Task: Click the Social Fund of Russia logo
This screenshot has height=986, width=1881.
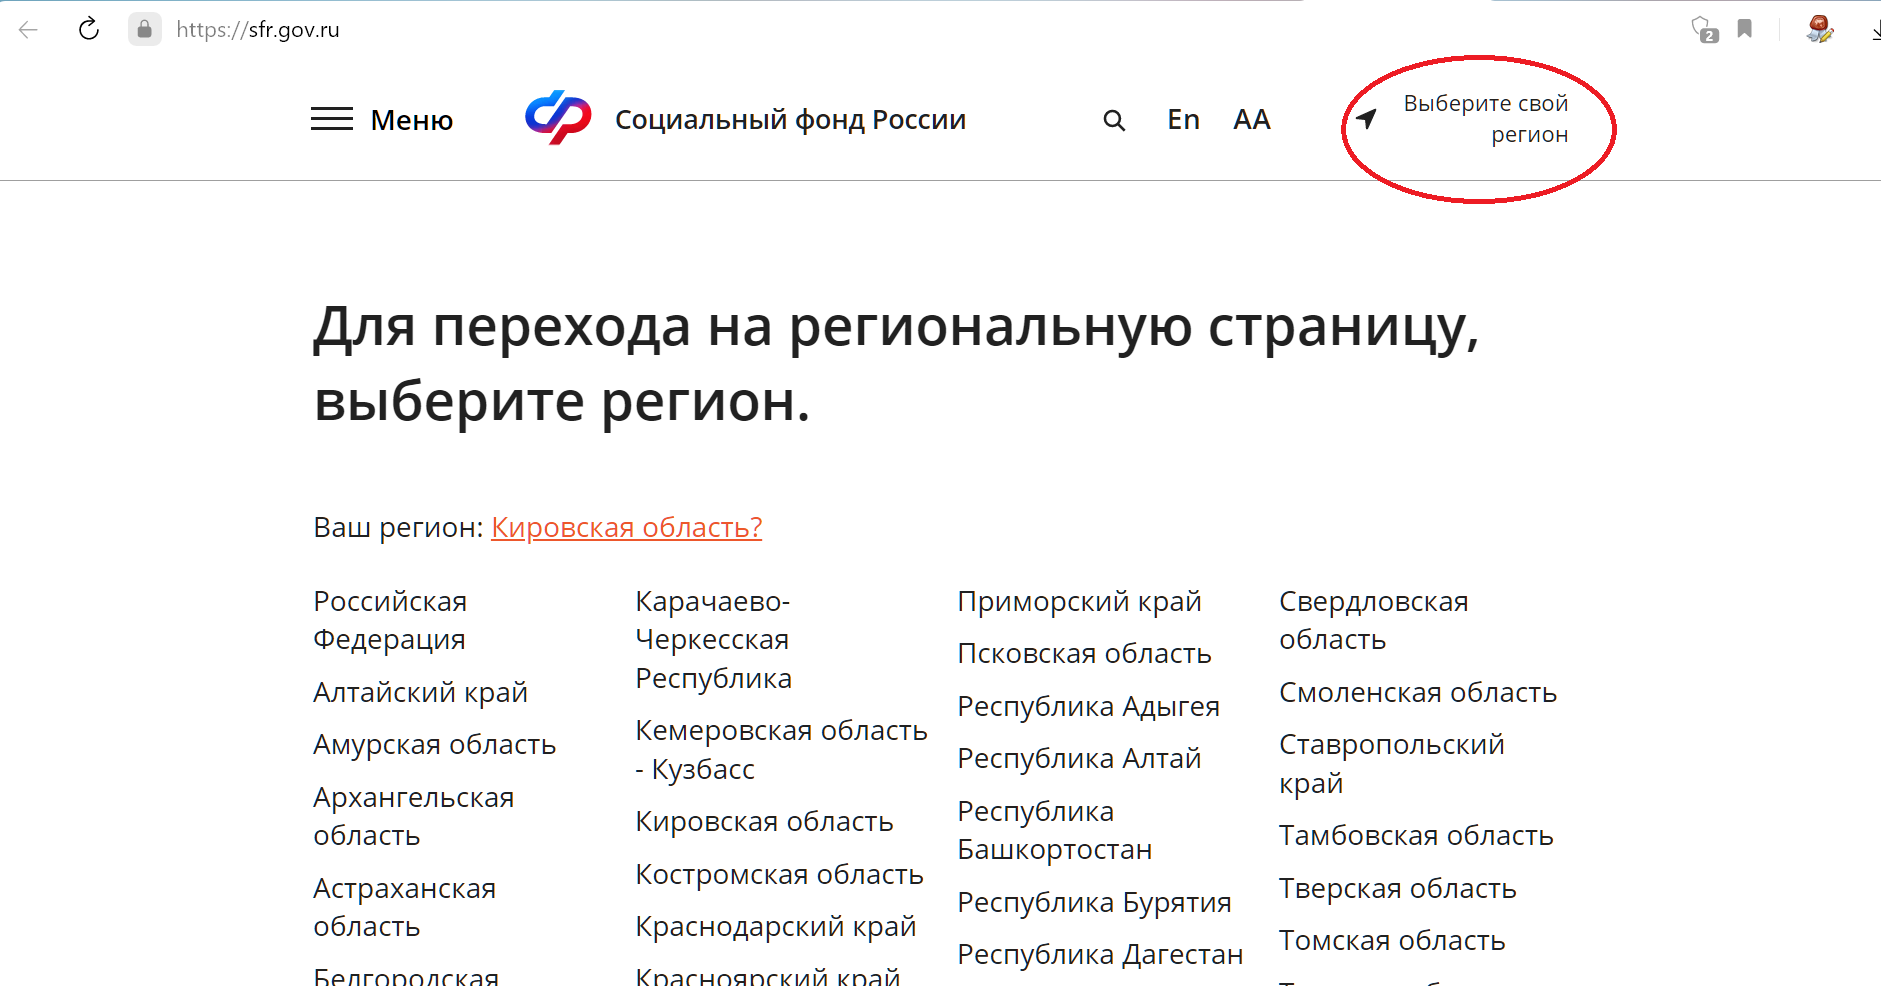Action: point(558,118)
